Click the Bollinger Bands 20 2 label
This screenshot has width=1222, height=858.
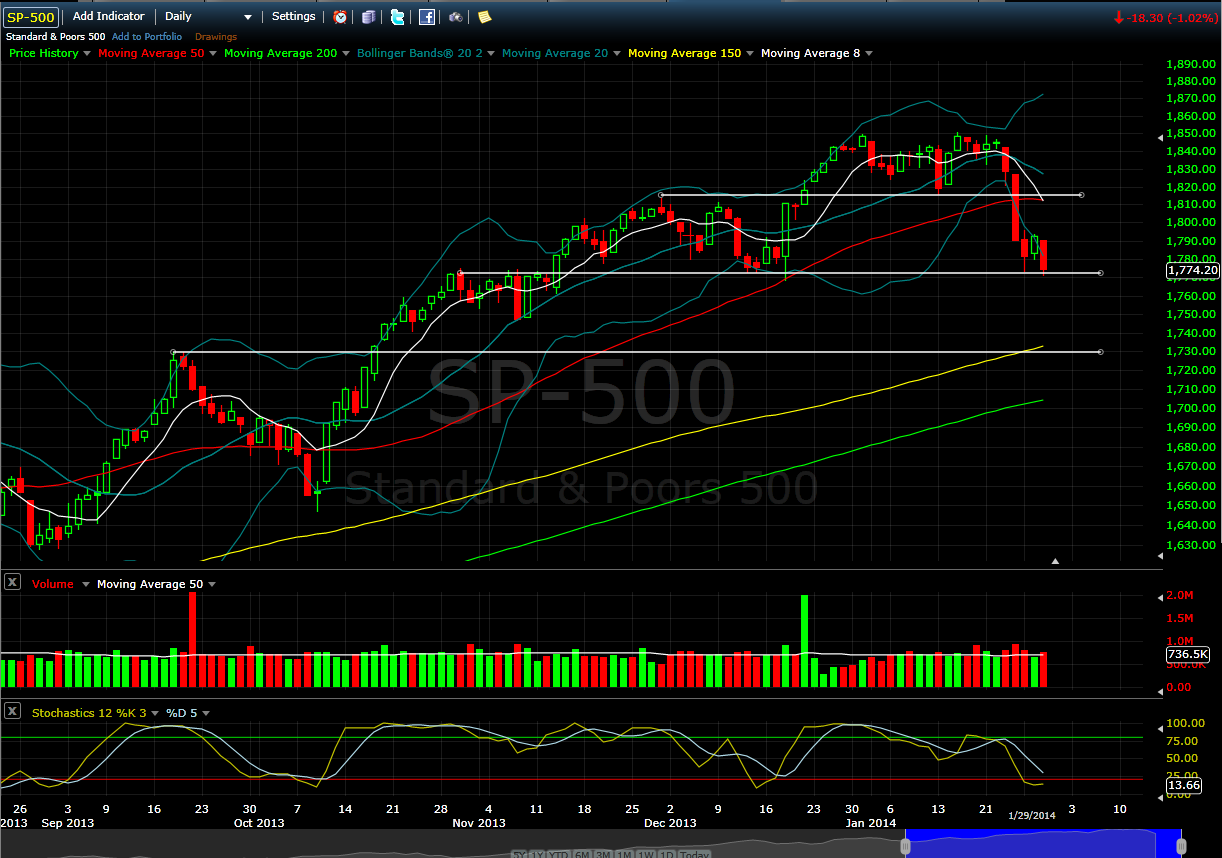(419, 53)
